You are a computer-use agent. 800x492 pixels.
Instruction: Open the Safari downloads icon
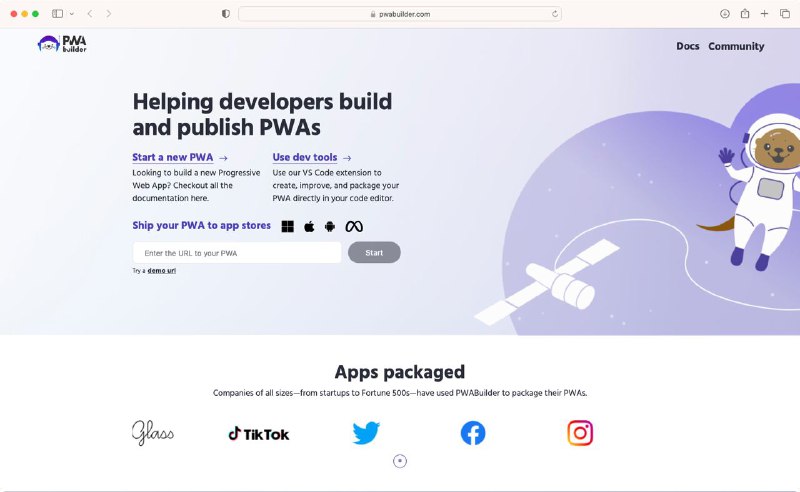click(724, 14)
